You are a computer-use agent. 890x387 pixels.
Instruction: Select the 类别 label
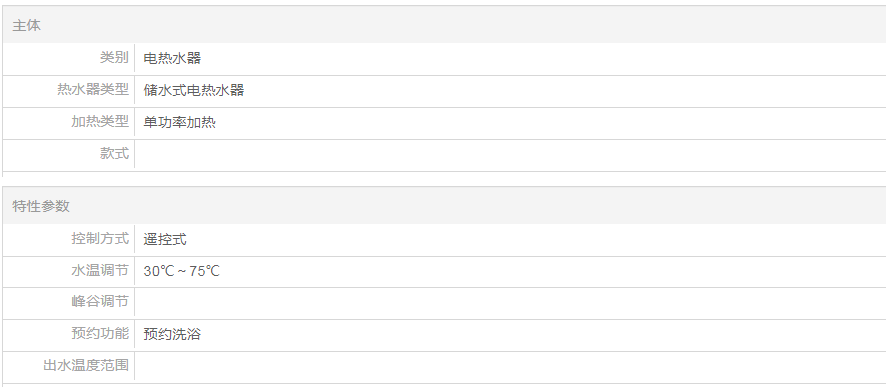pos(115,58)
